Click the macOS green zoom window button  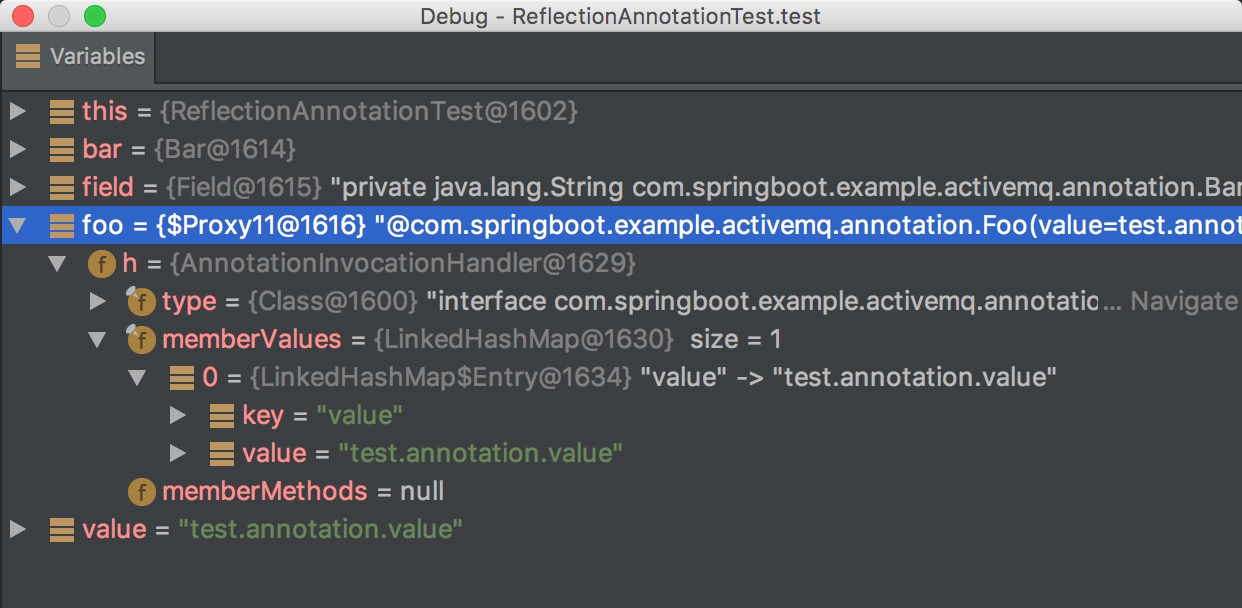coord(95,16)
